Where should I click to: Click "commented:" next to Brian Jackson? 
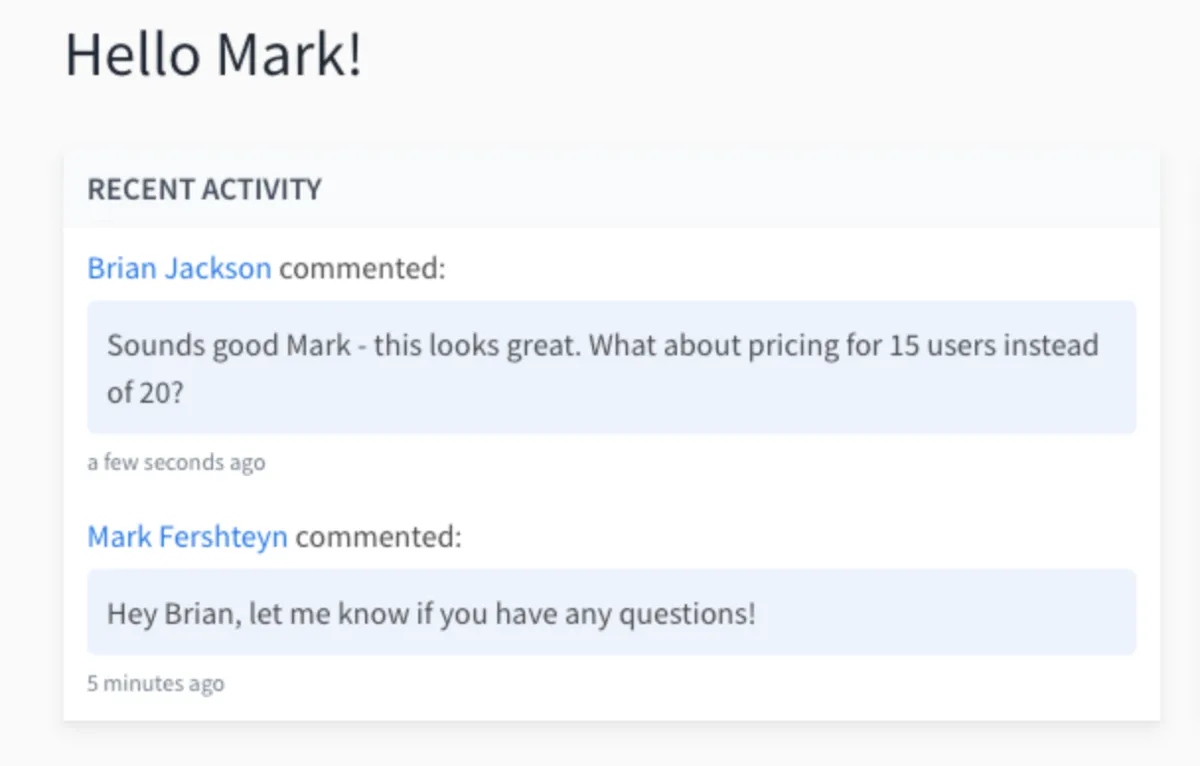[x=362, y=269]
